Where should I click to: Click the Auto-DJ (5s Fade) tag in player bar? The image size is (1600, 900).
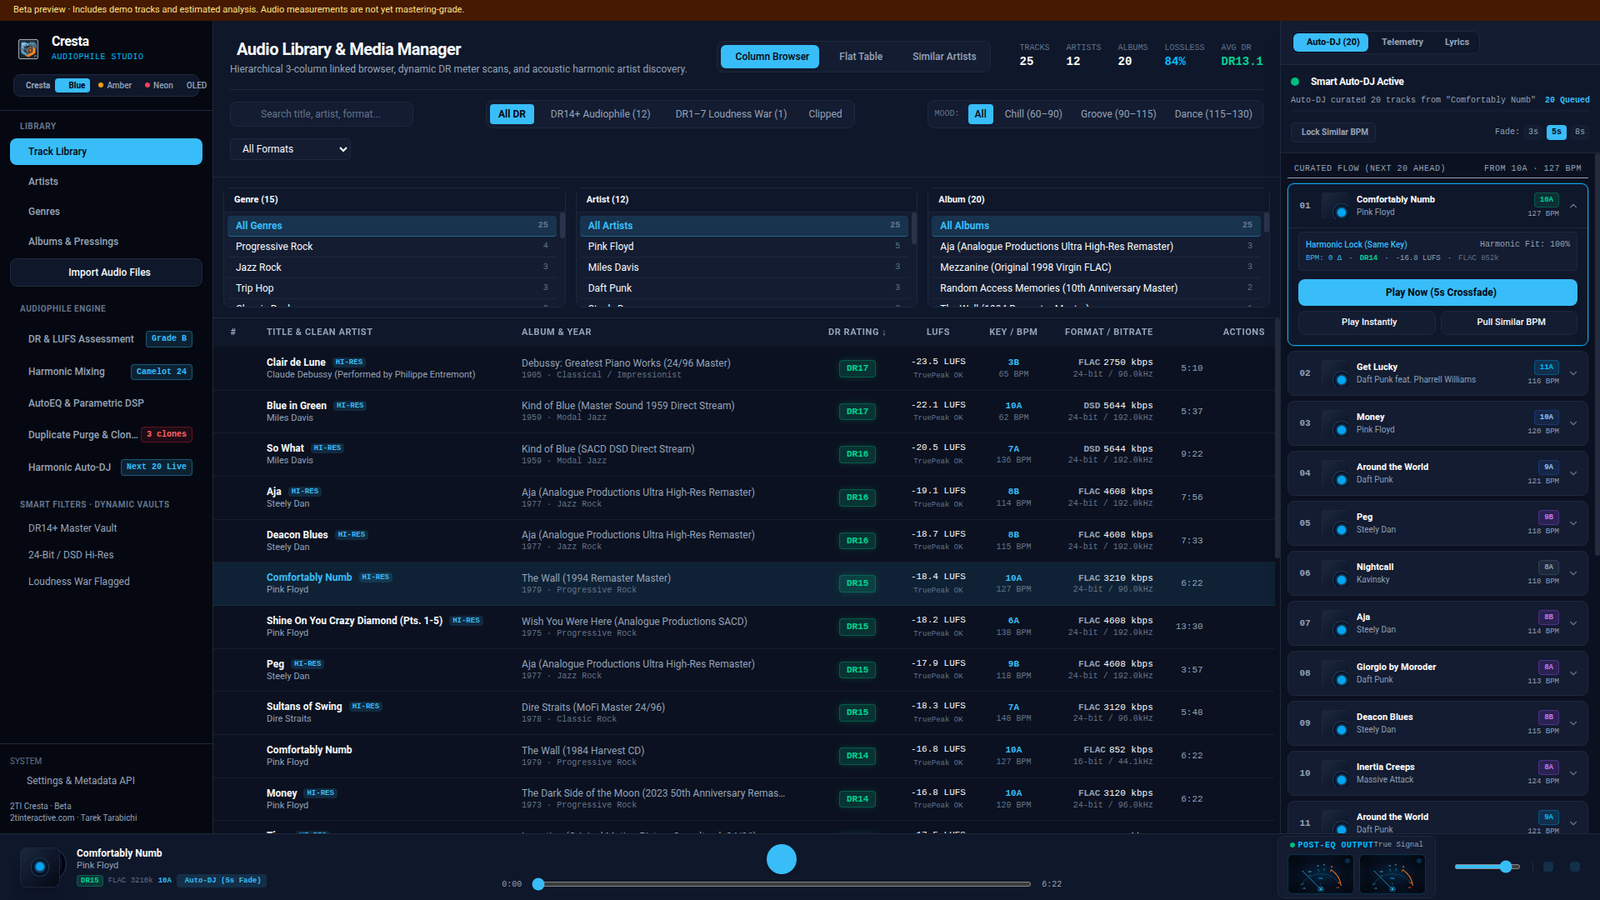[x=222, y=880]
